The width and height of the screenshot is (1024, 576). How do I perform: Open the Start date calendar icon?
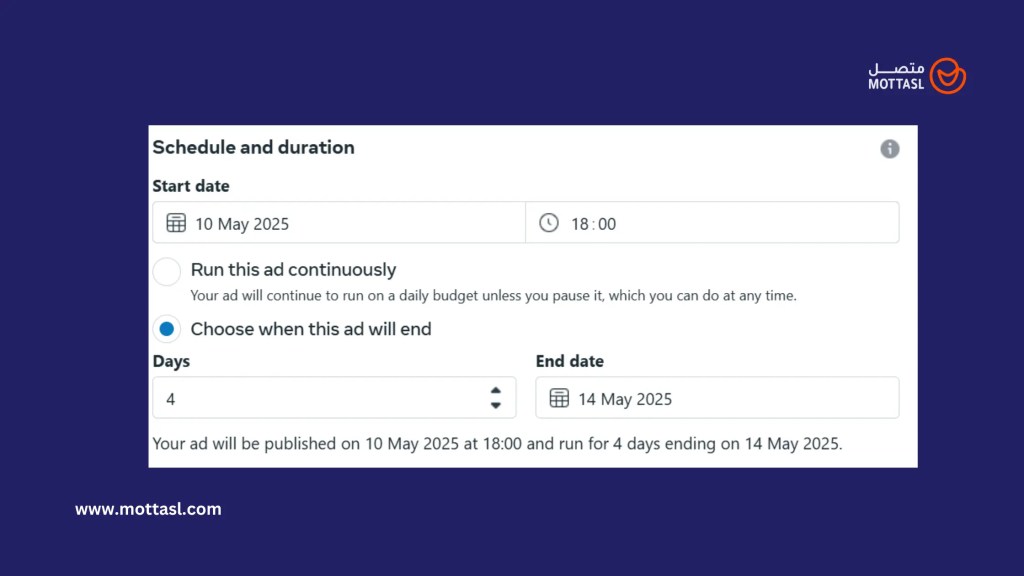point(176,223)
